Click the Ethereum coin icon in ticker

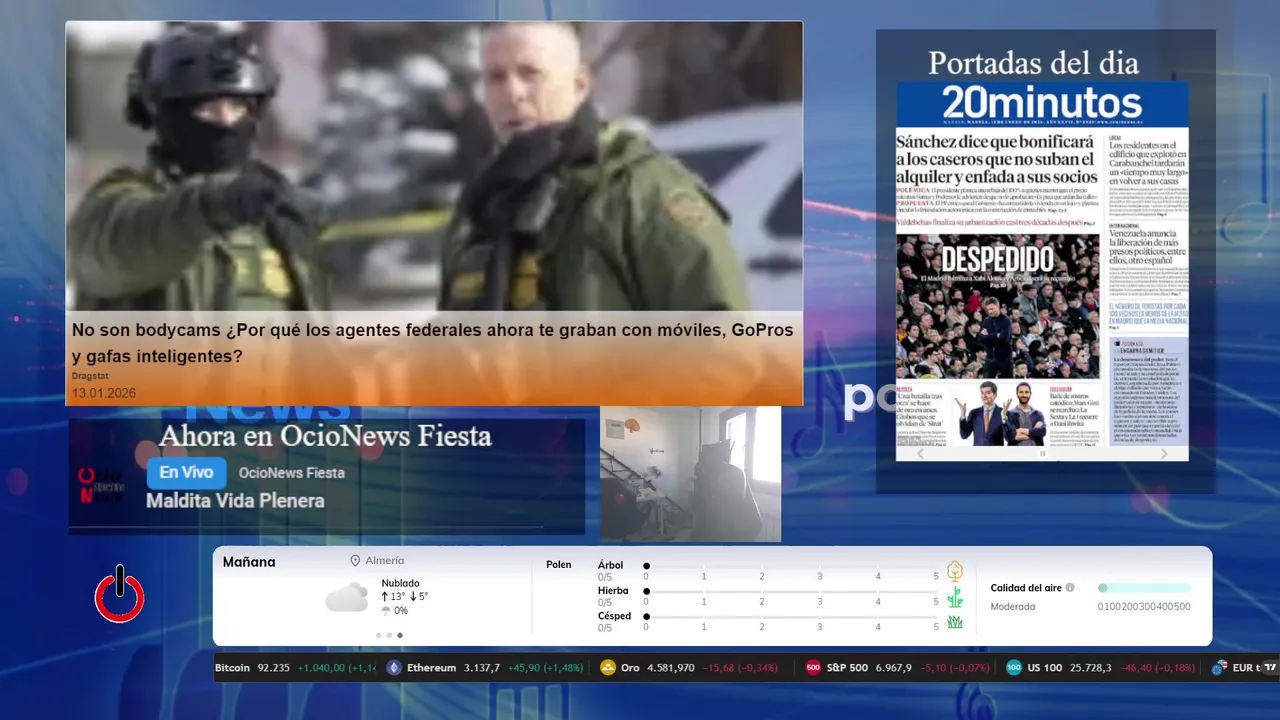(394, 668)
